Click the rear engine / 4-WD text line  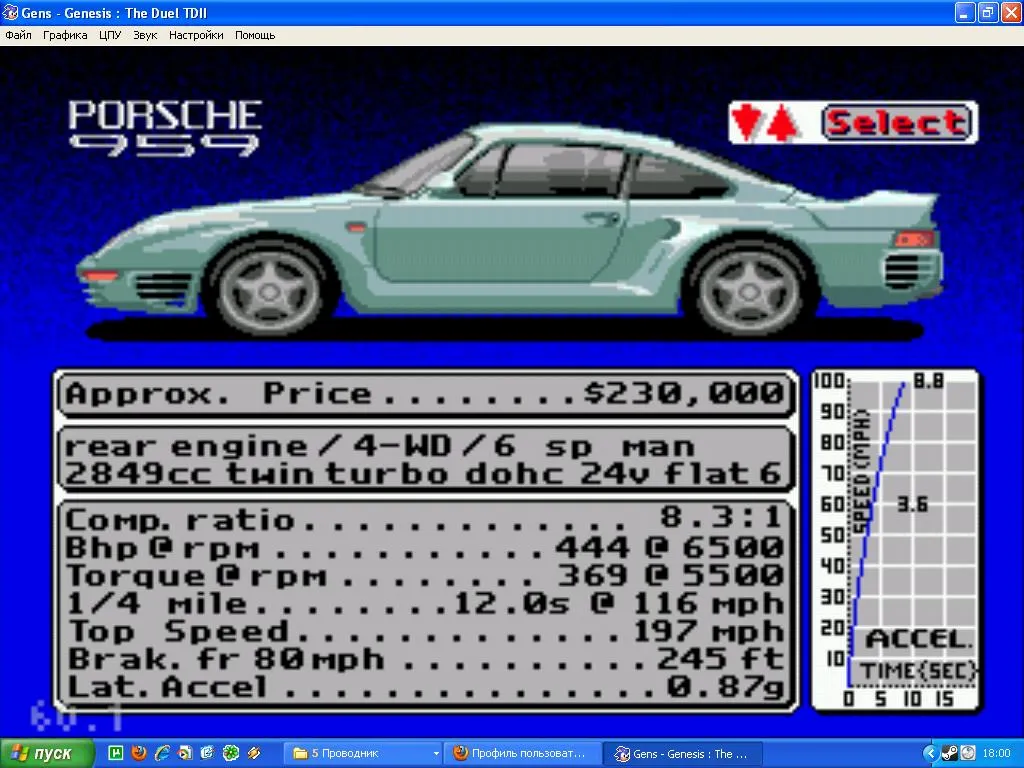point(379,447)
